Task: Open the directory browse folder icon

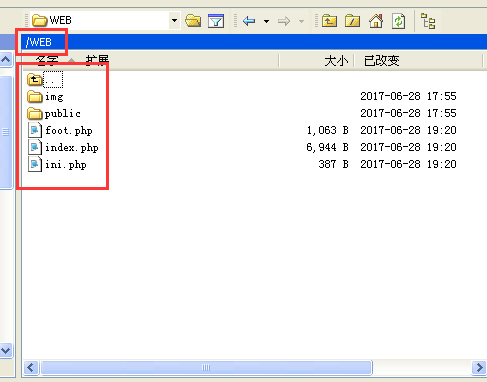Action: (193, 21)
